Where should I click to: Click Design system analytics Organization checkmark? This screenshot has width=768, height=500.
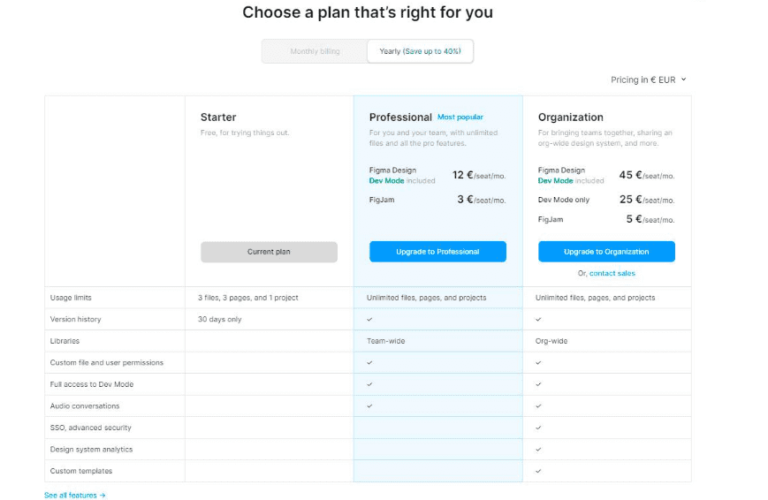point(539,449)
